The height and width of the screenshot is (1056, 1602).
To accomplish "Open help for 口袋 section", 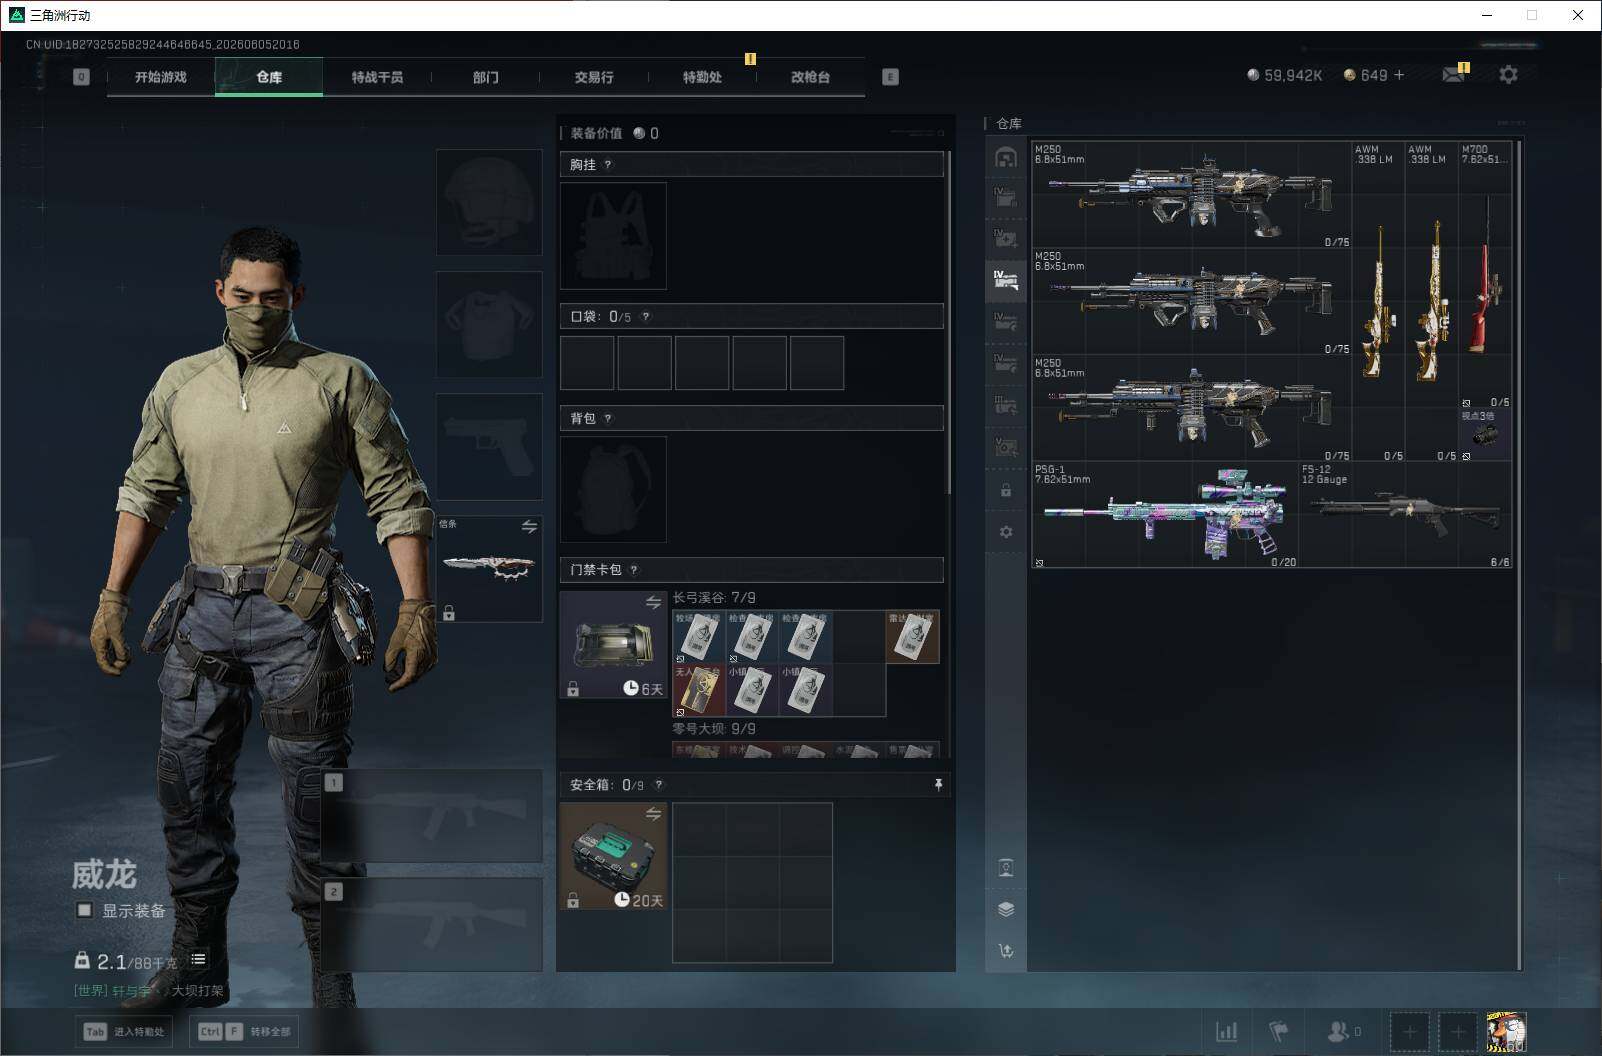I will click(646, 317).
